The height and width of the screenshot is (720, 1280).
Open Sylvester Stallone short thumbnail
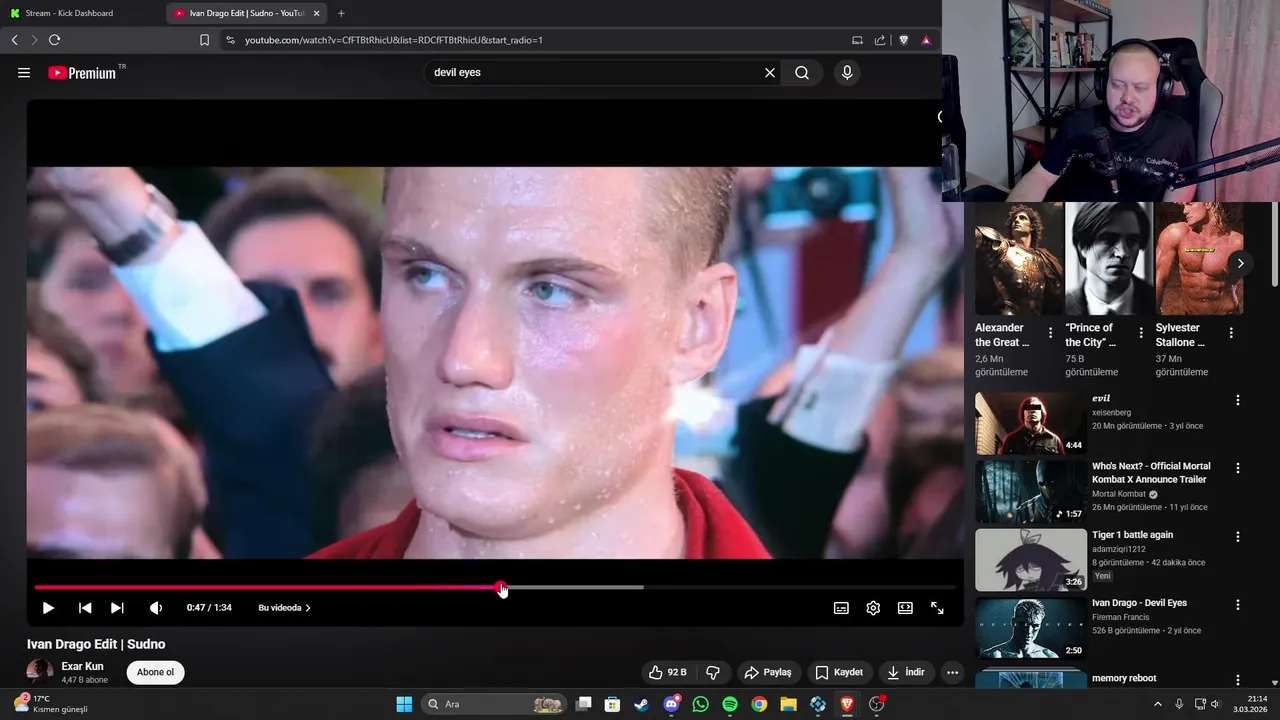pos(1199,259)
